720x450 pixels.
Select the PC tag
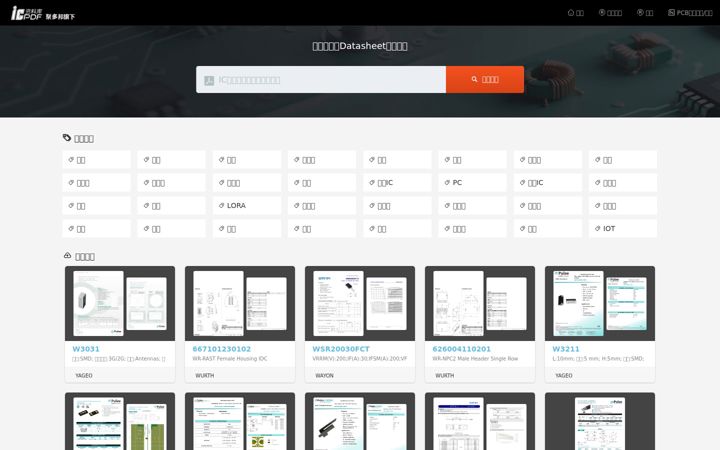472,183
